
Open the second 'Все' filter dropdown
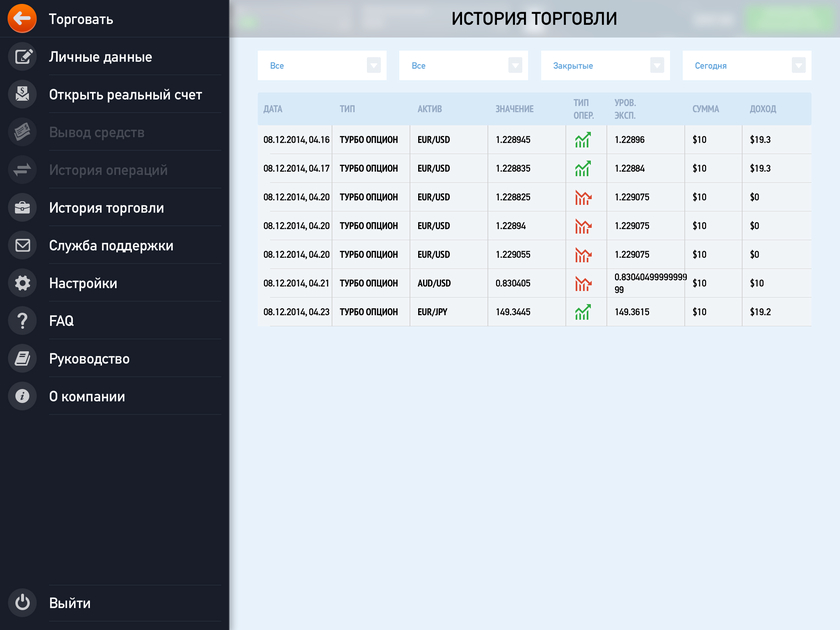(463, 65)
